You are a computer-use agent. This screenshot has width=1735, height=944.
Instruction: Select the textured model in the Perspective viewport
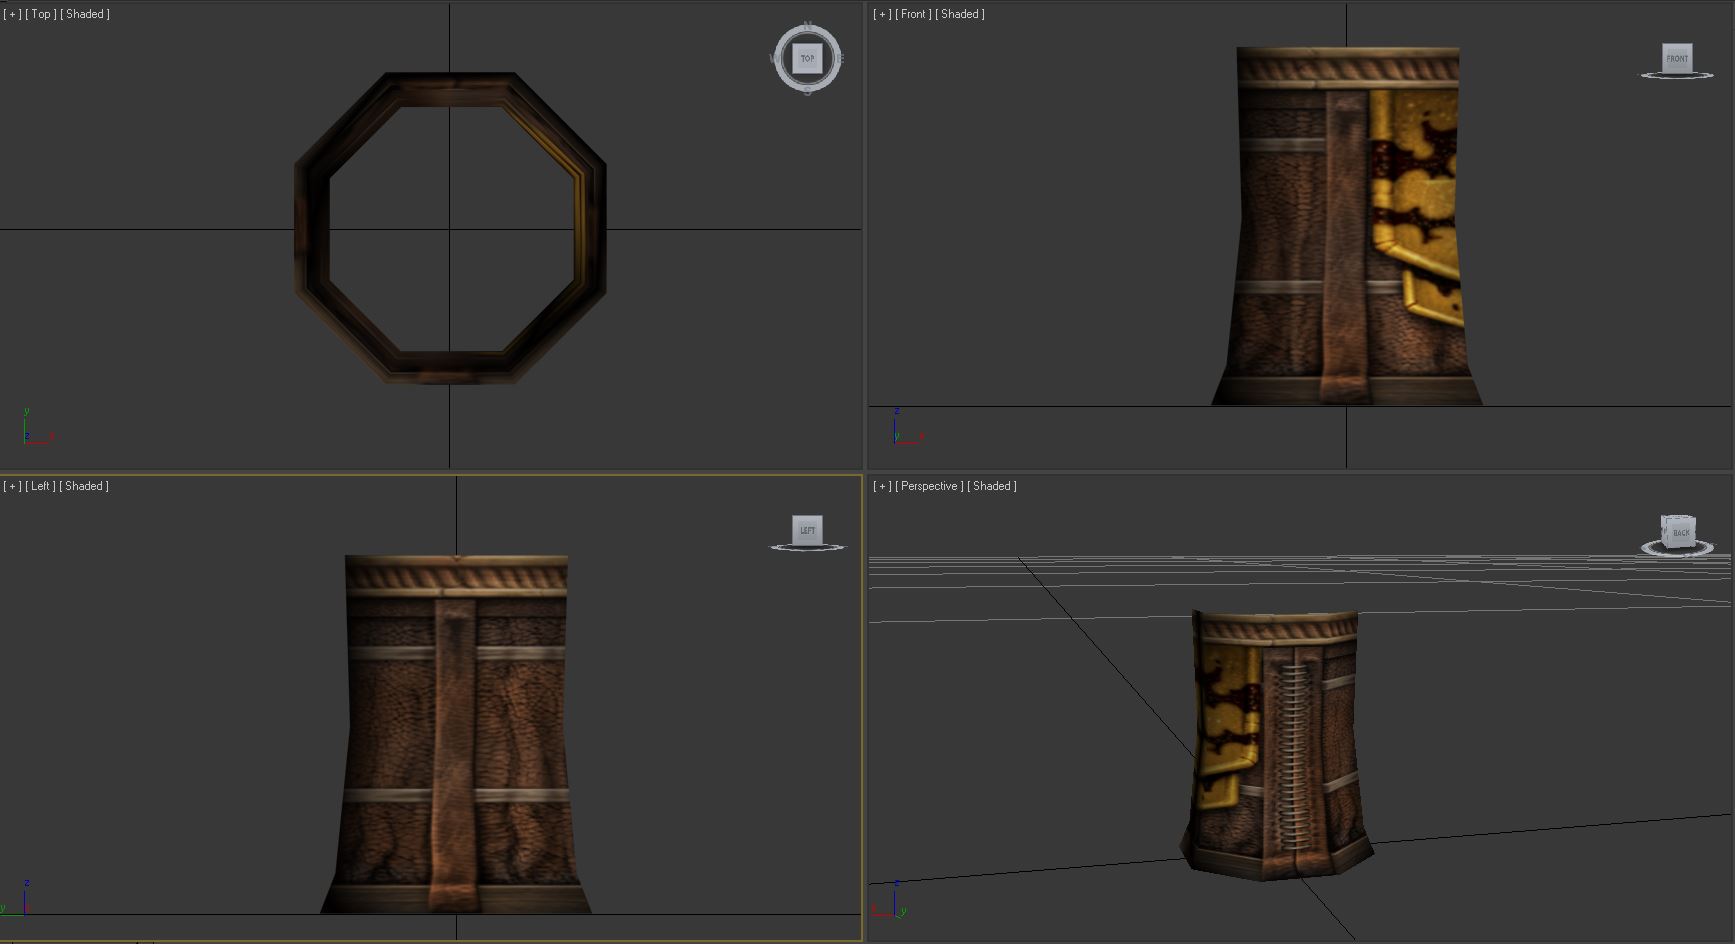point(1276,745)
